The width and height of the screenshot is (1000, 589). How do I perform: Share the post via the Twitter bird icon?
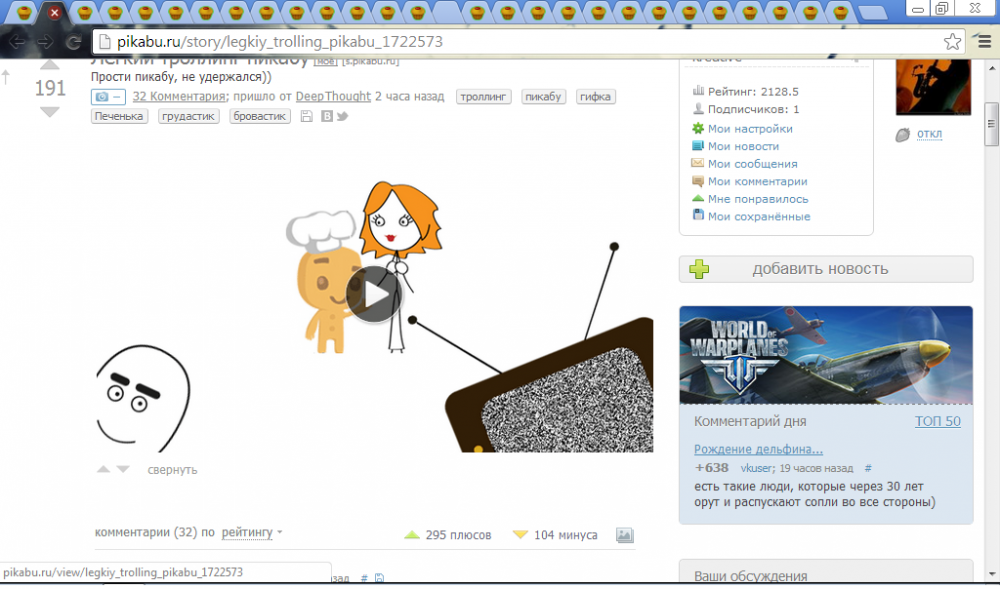(342, 117)
